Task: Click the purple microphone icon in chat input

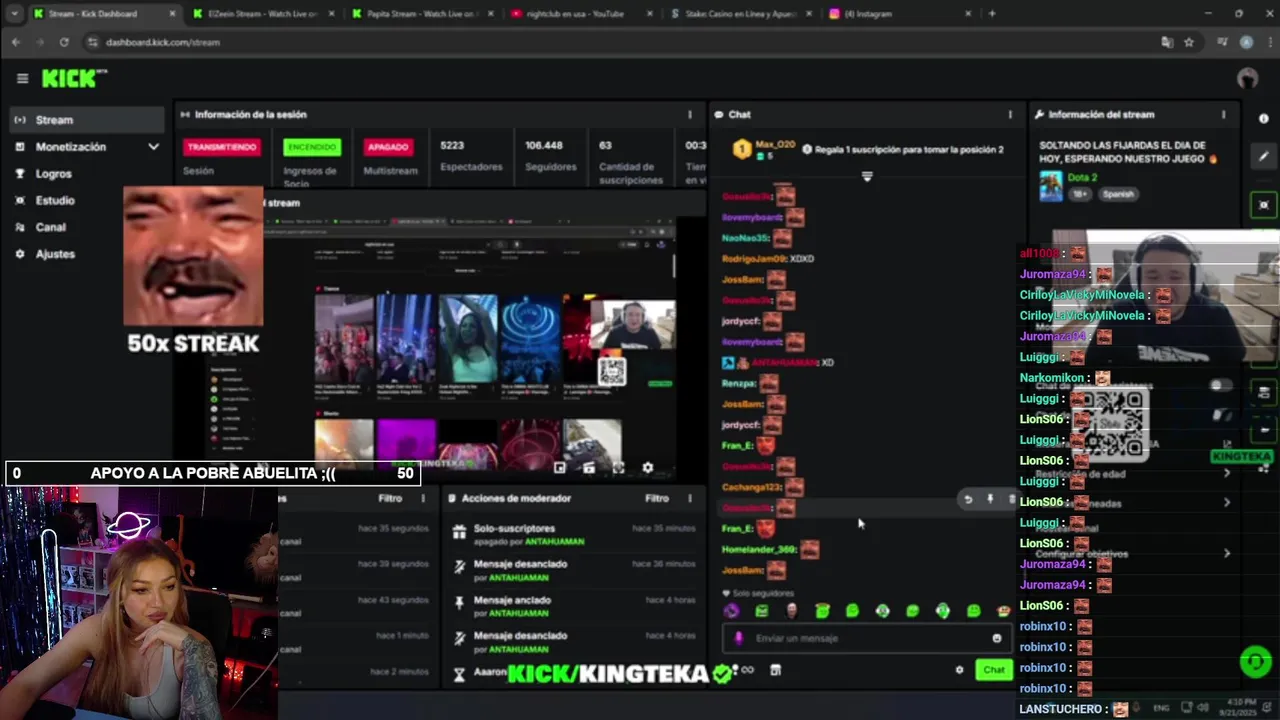Action: pos(739,638)
